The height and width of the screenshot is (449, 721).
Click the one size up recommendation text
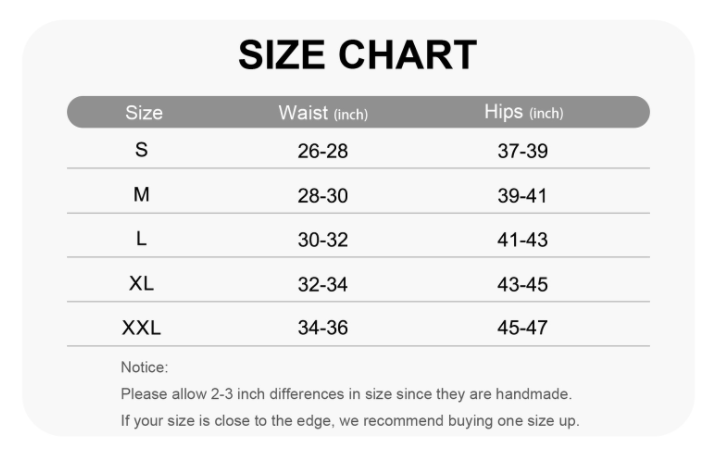coord(349,419)
